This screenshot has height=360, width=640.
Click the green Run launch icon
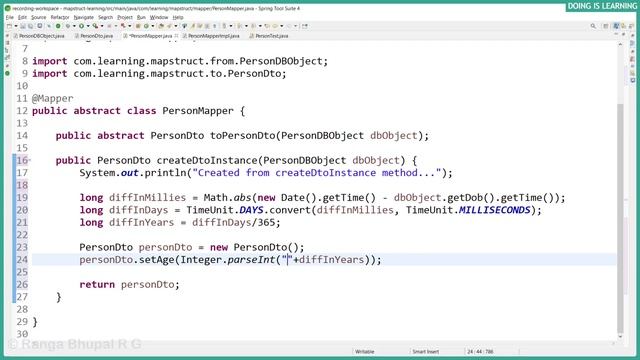[81, 26]
